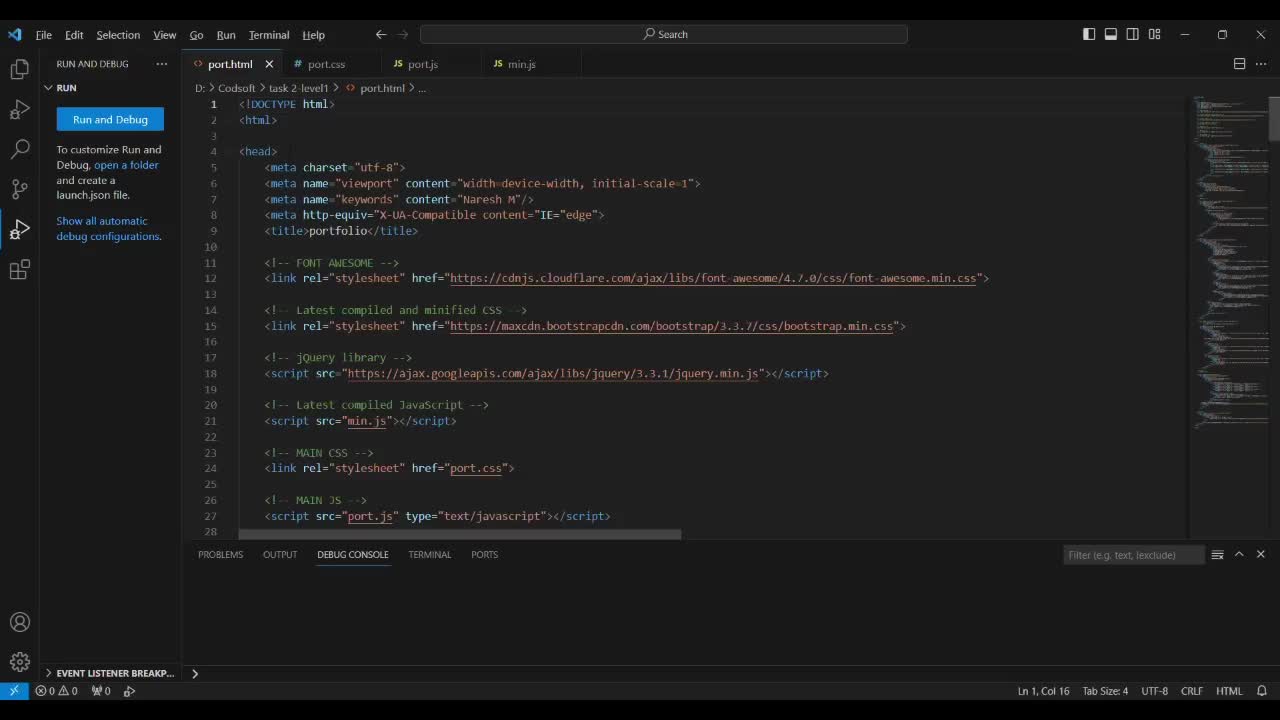Toggle the bottom panel layout icon
This screenshot has height=720, width=1280.
click(x=1111, y=34)
